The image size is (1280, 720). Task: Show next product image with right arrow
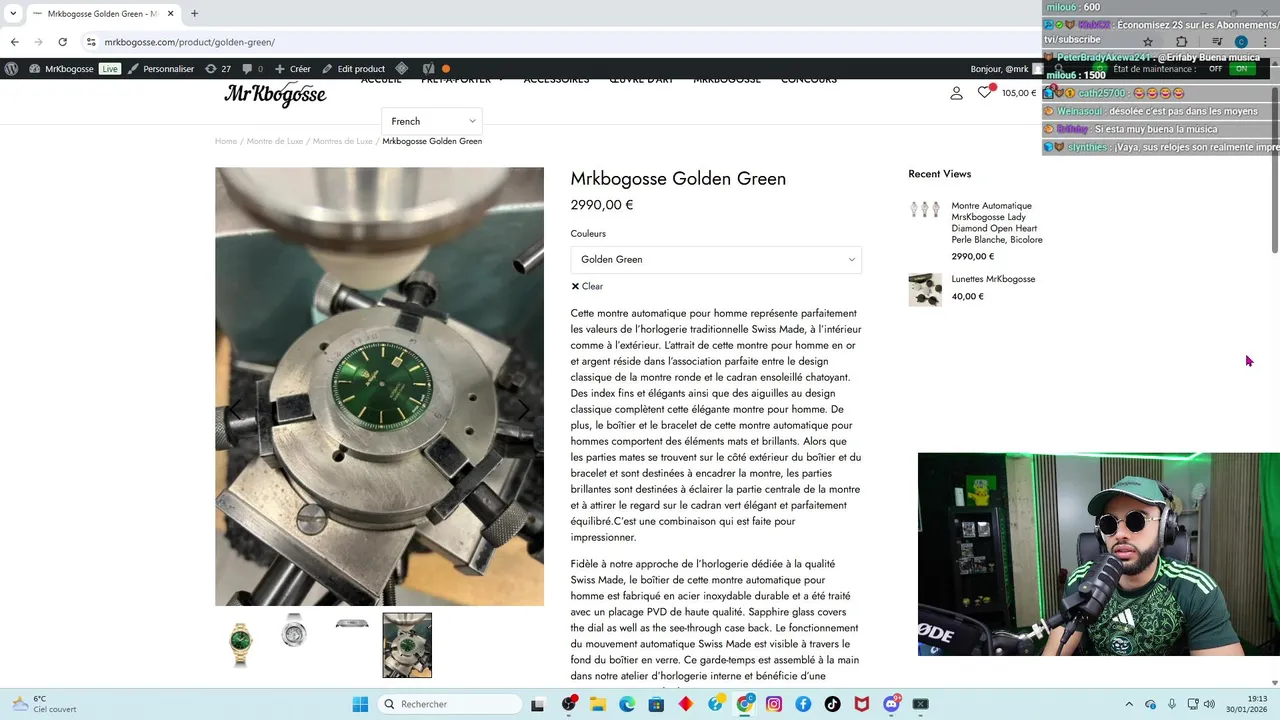(523, 410)
